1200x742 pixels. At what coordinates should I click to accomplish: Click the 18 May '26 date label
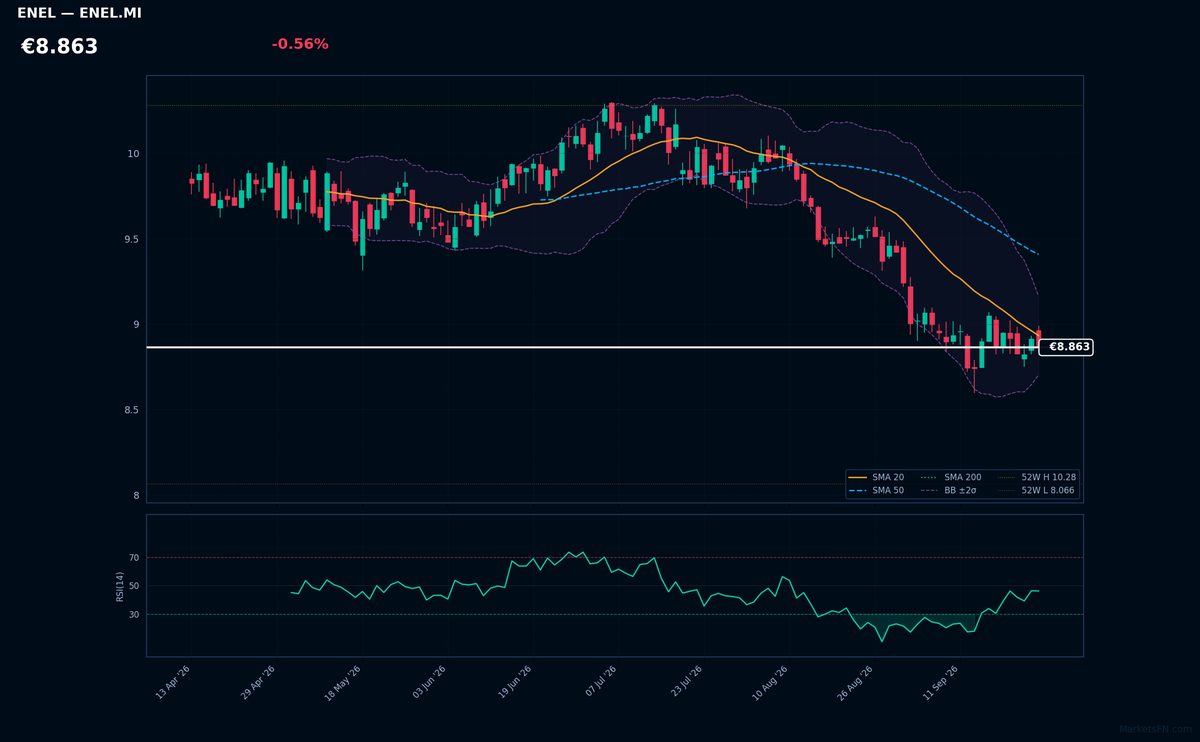(343, 682)
